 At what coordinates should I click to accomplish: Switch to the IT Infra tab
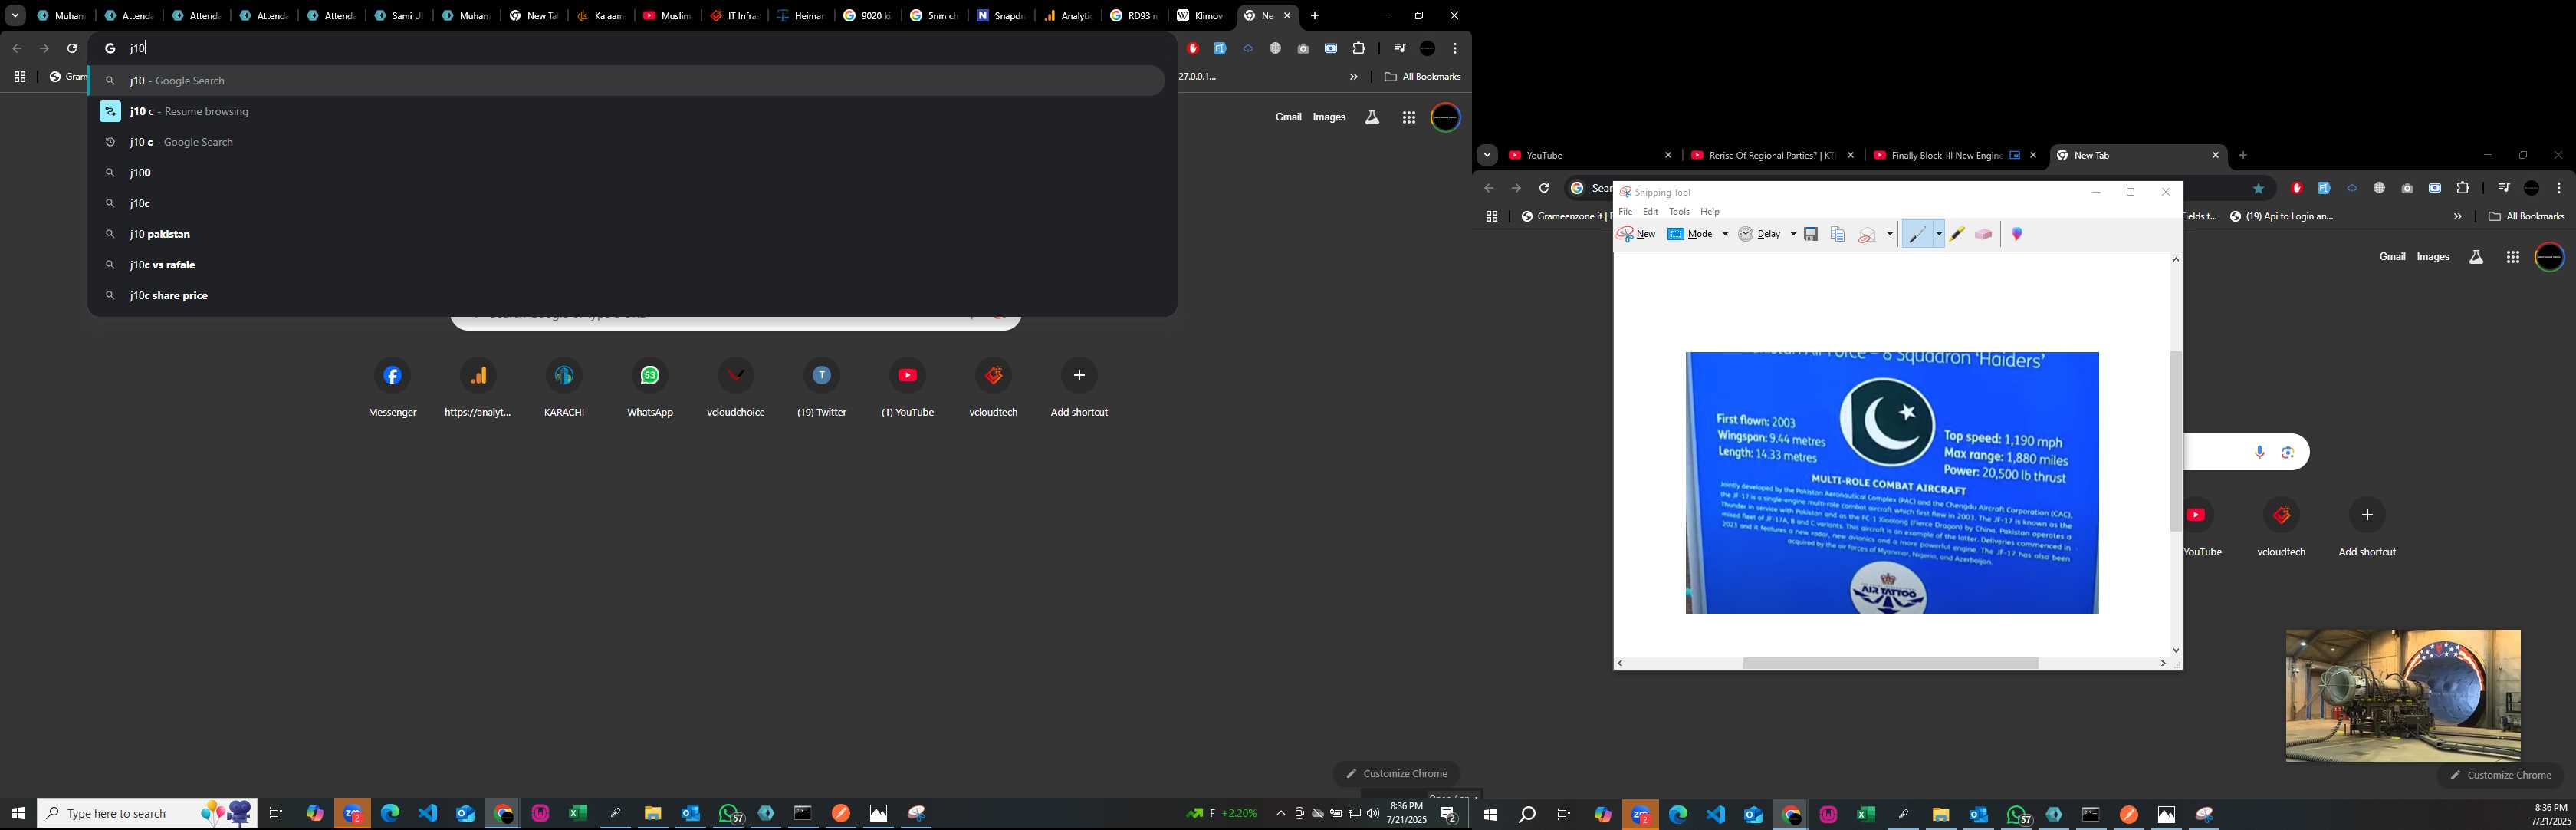pyautogui.click(x=735, y=16)
